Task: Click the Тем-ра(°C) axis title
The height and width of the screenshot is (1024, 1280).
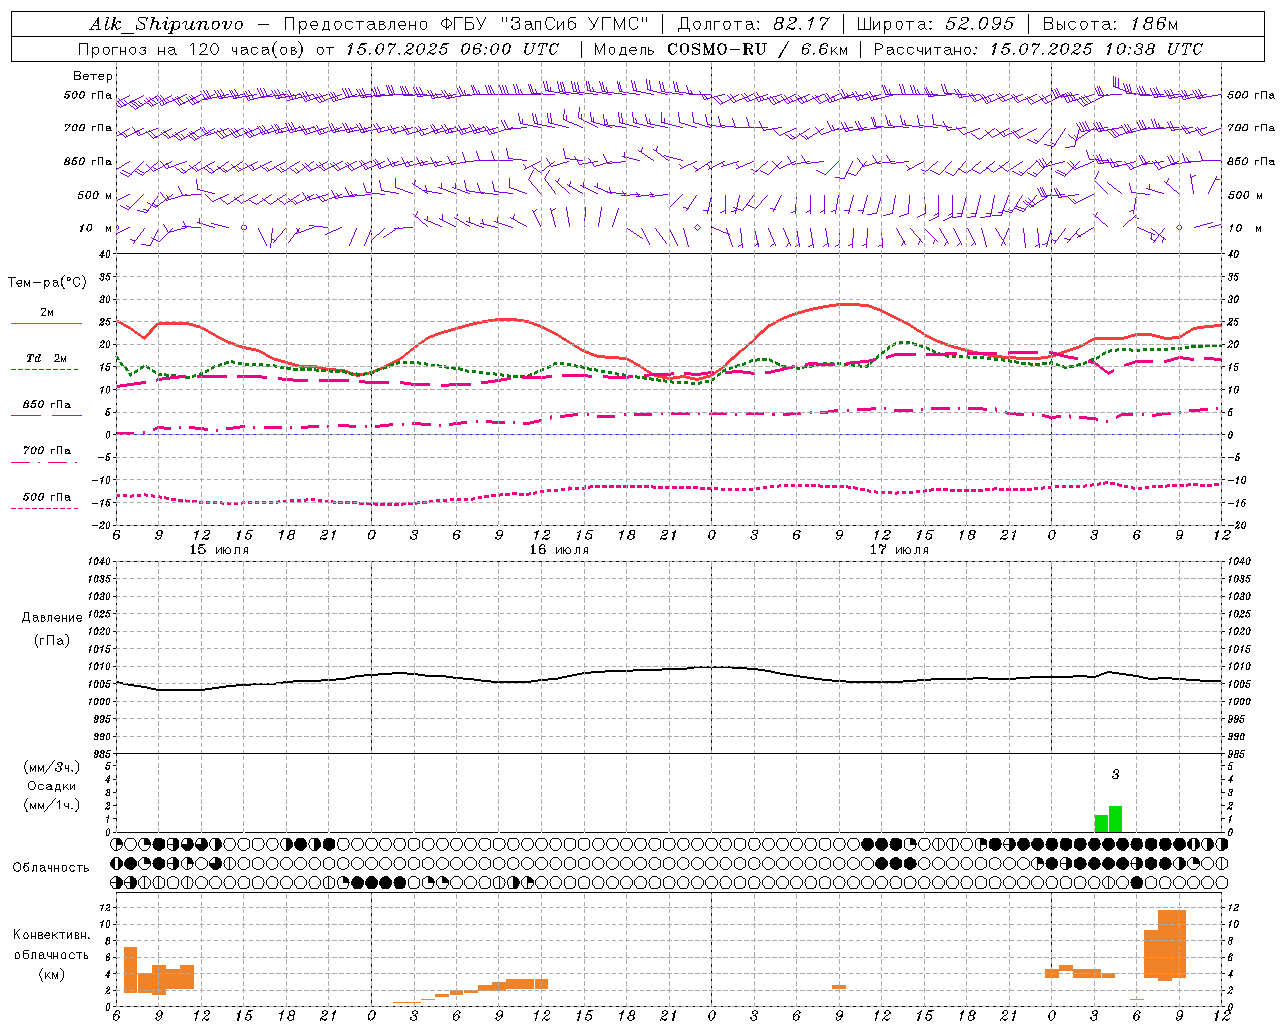Action: (47, 283)
